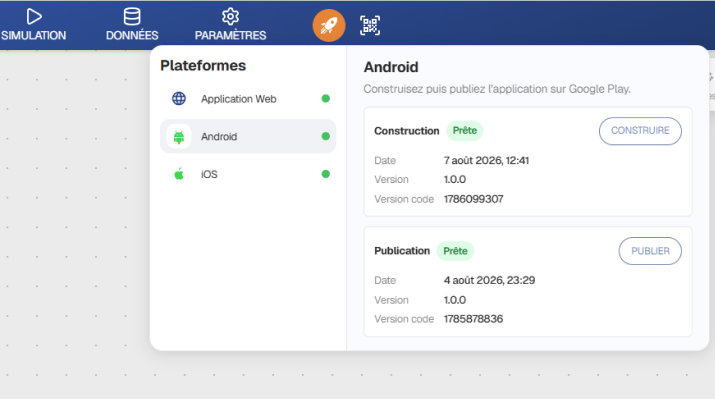Click the PUBLIER button

(650, 251)
